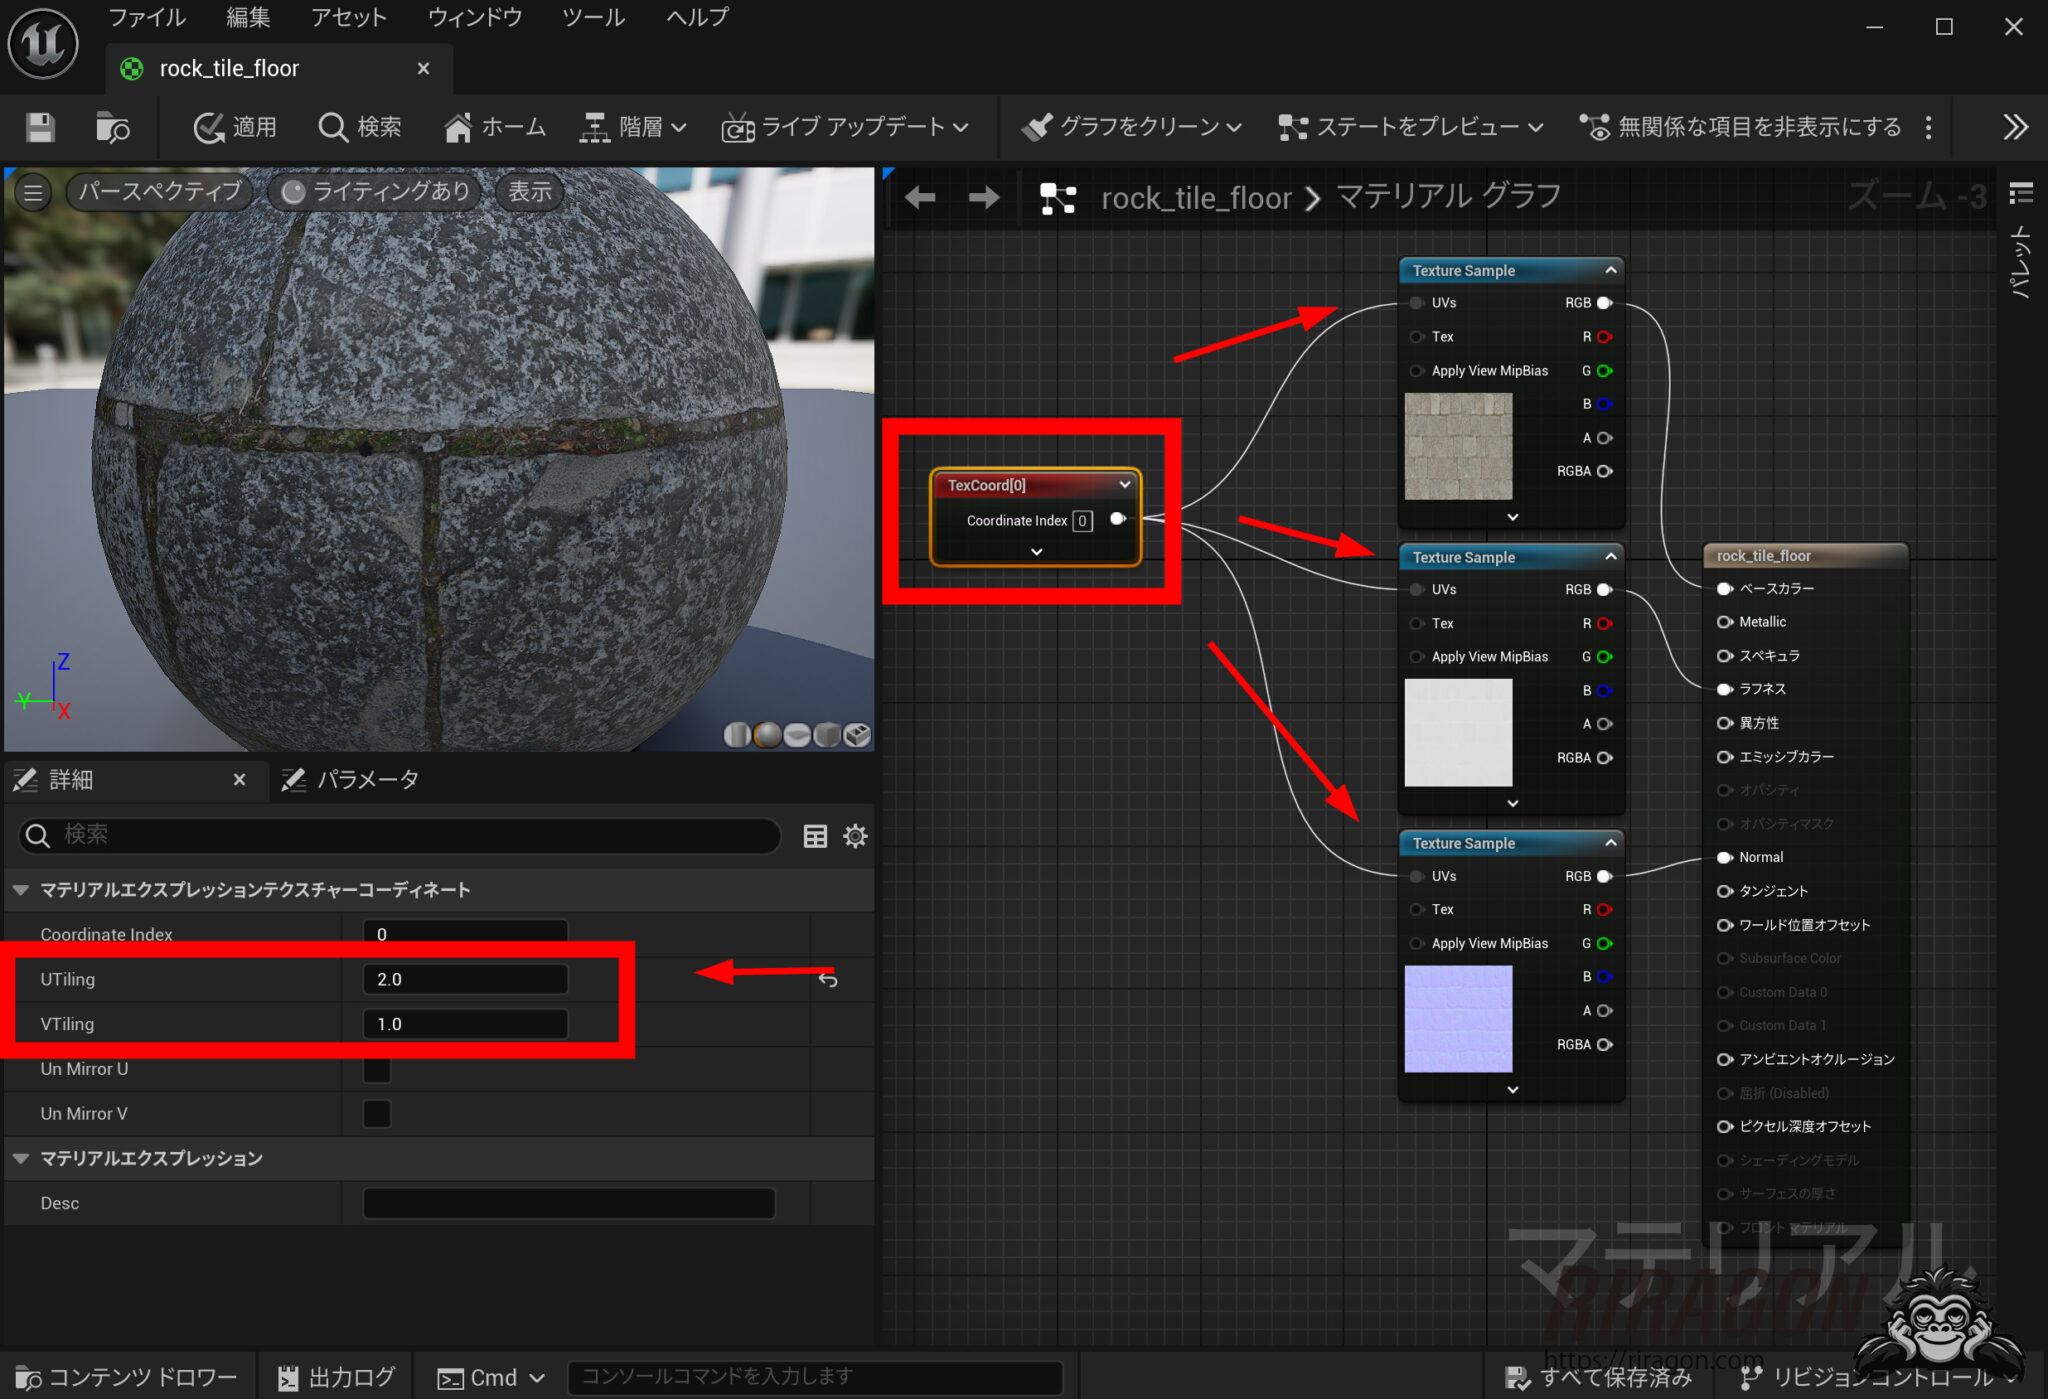
Task: Open リビジョンコントロール in the status bar
Action: click(x=1875, y=1377)
